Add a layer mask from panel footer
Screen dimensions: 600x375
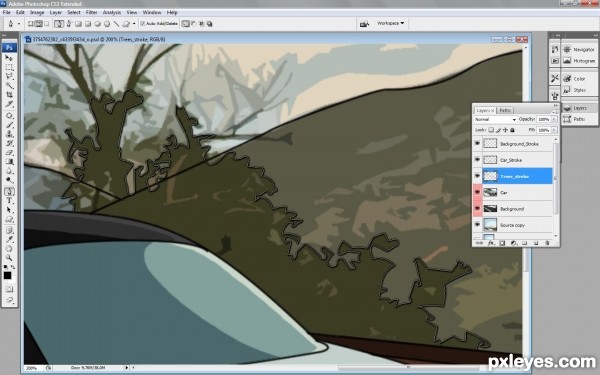[502, 243]
